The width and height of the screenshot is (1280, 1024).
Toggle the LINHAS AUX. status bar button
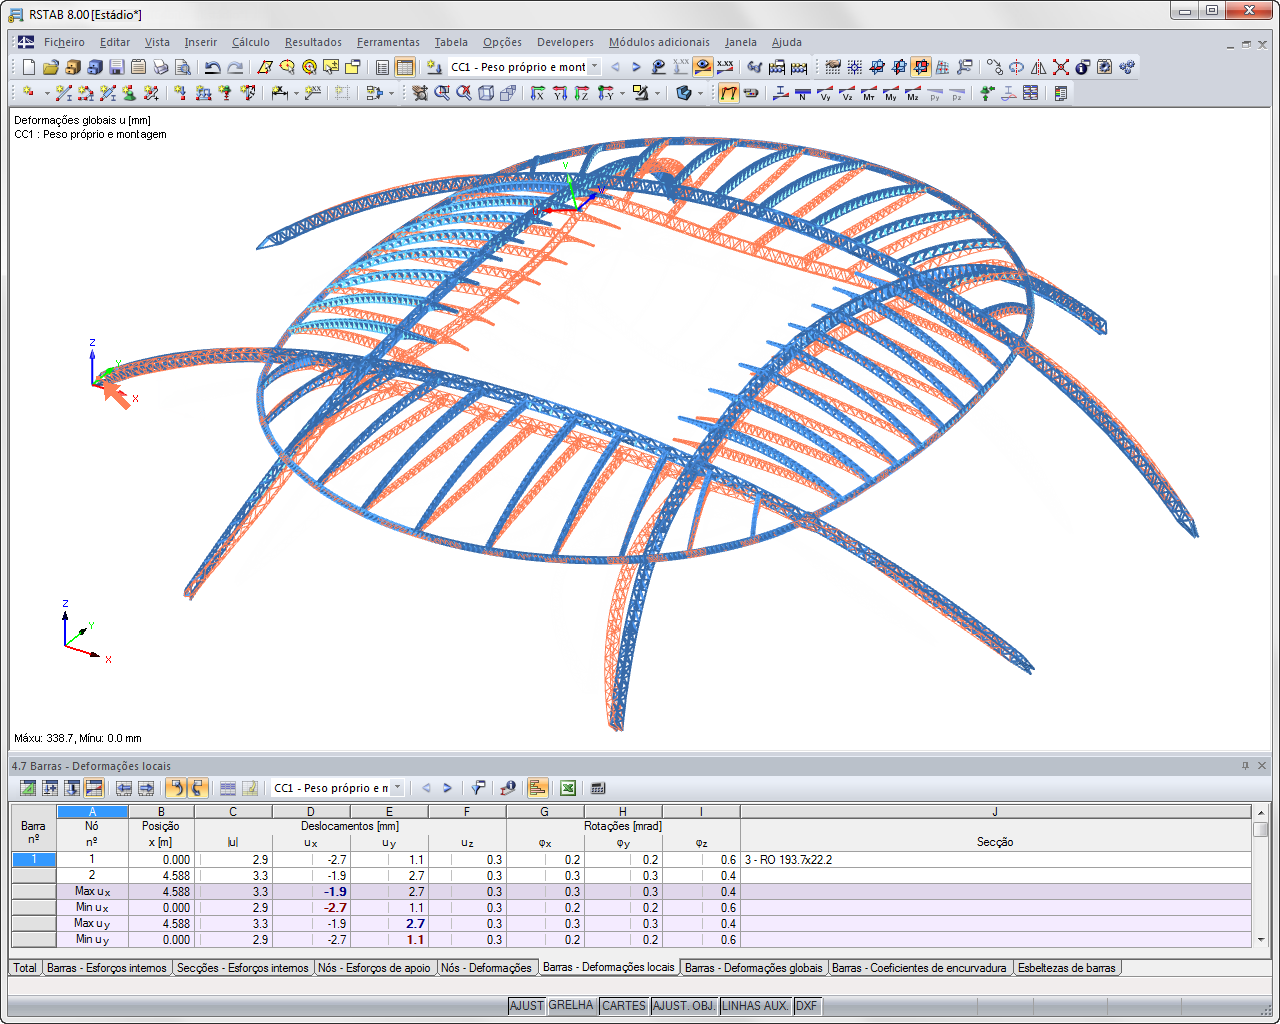(755, 1006)
